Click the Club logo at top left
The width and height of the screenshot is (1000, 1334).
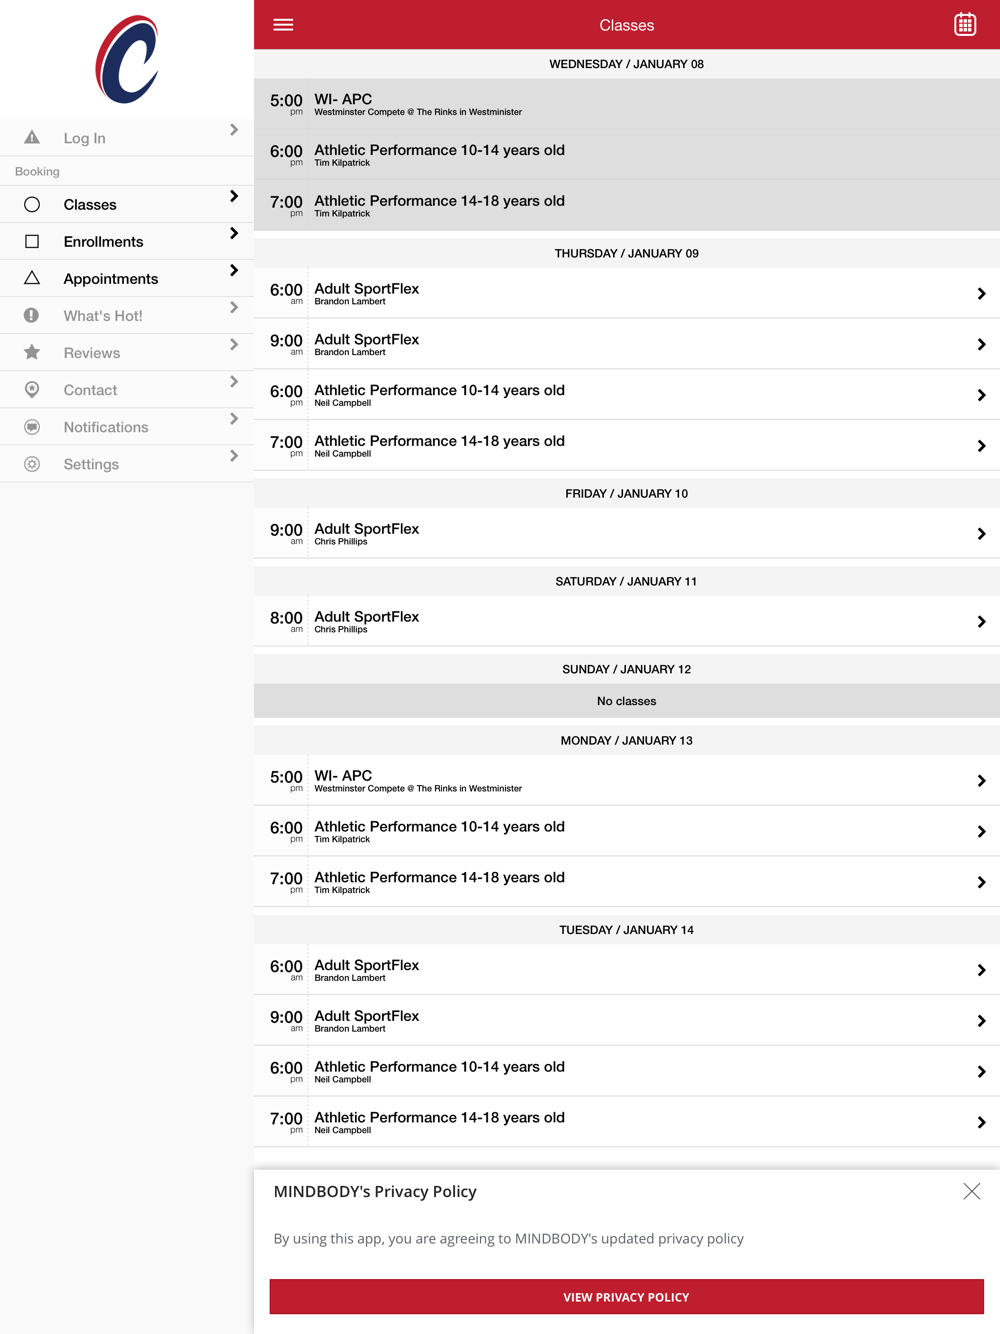pos(127,60)
